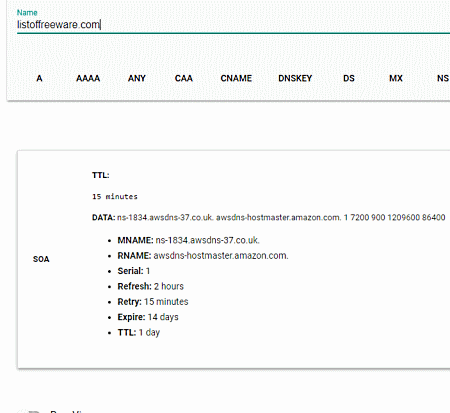
Task: Select the AAAA record type button
Action: (88, 78)
